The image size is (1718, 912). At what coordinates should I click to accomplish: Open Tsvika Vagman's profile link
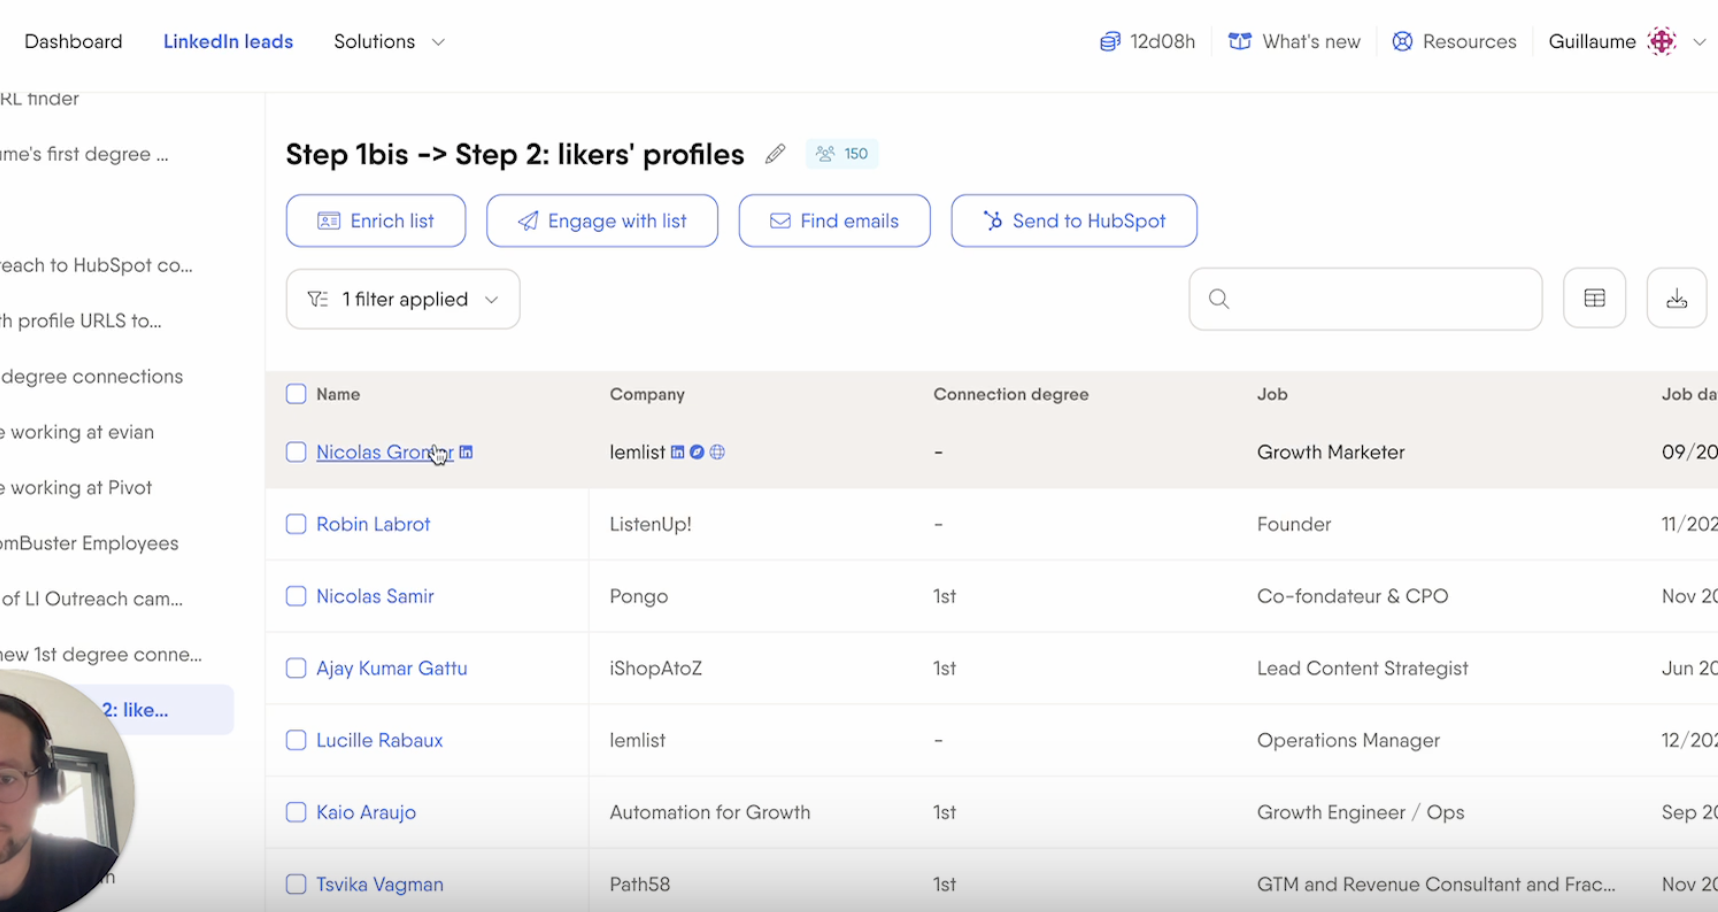pyautogui.click(x=380, y=884)
